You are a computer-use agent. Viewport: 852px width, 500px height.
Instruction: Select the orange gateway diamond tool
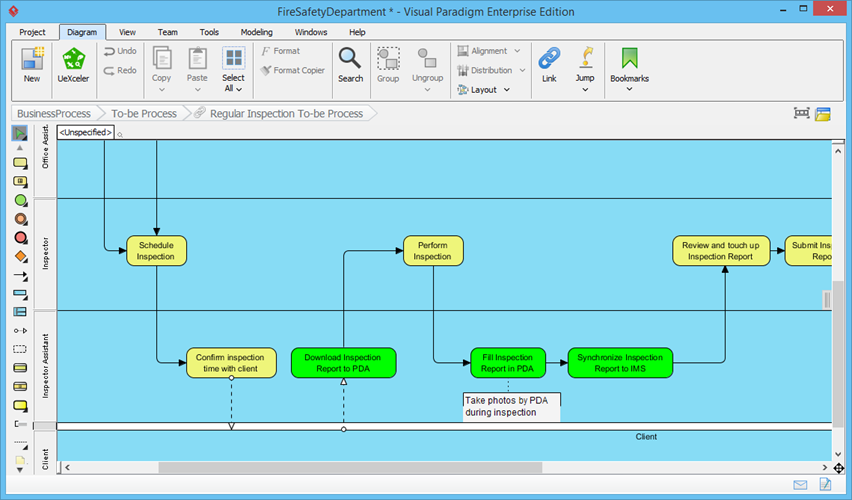click(x=20, y=256)
